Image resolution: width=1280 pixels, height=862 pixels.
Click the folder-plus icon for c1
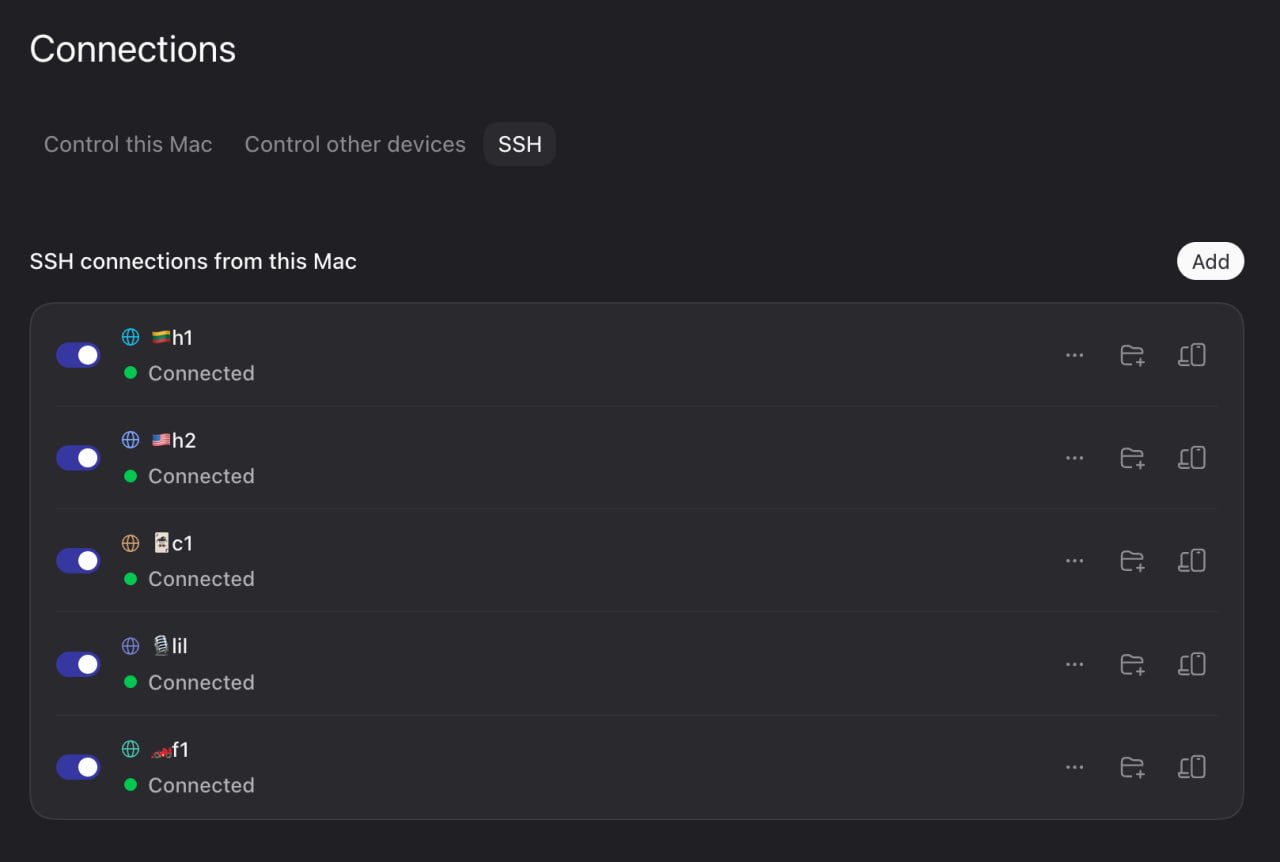1132,561
